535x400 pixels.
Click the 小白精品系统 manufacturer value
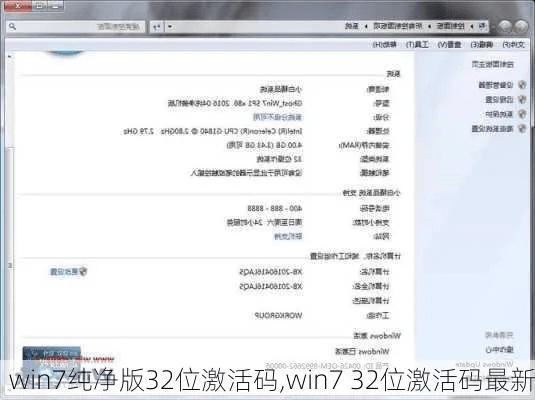[281, 89]
